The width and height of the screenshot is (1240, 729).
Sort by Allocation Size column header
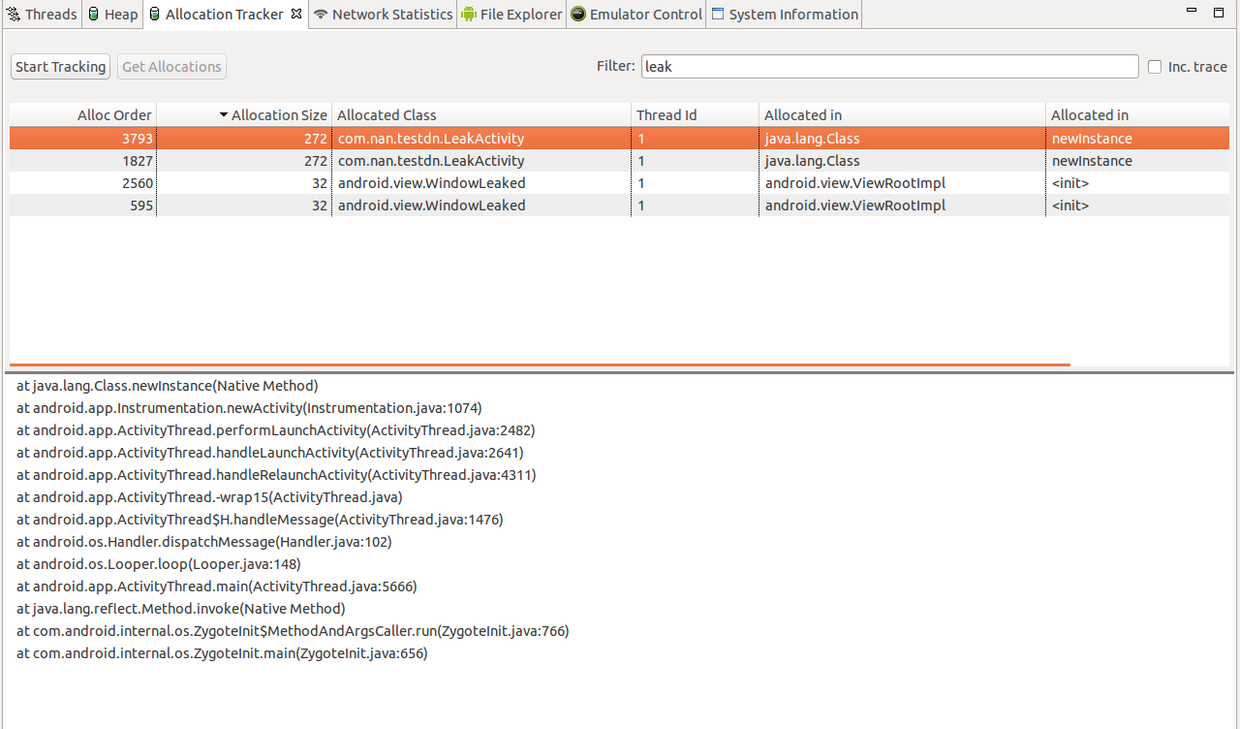[244, 115]
